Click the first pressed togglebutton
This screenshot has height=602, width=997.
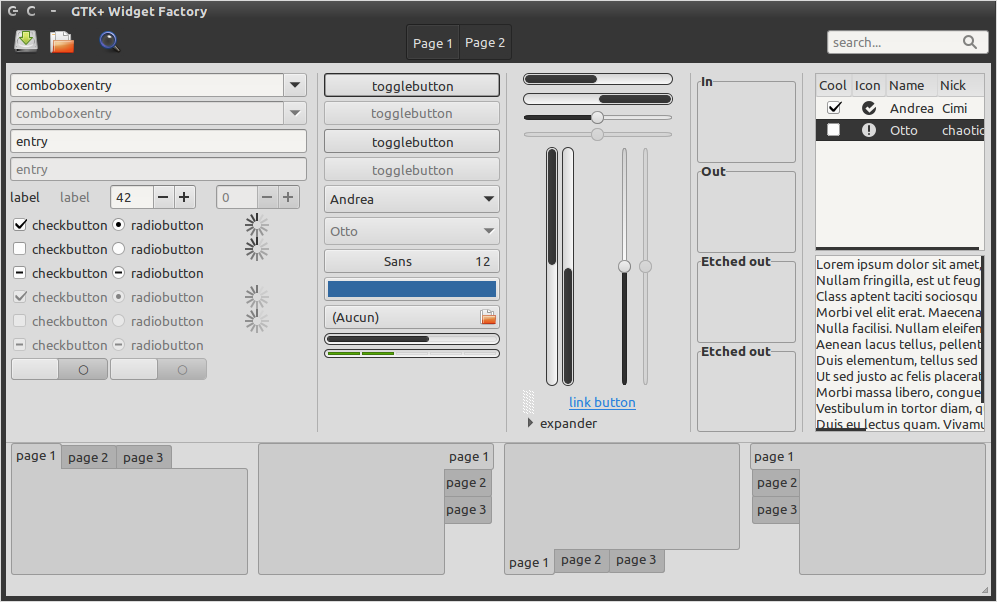[x=412, y=86]
